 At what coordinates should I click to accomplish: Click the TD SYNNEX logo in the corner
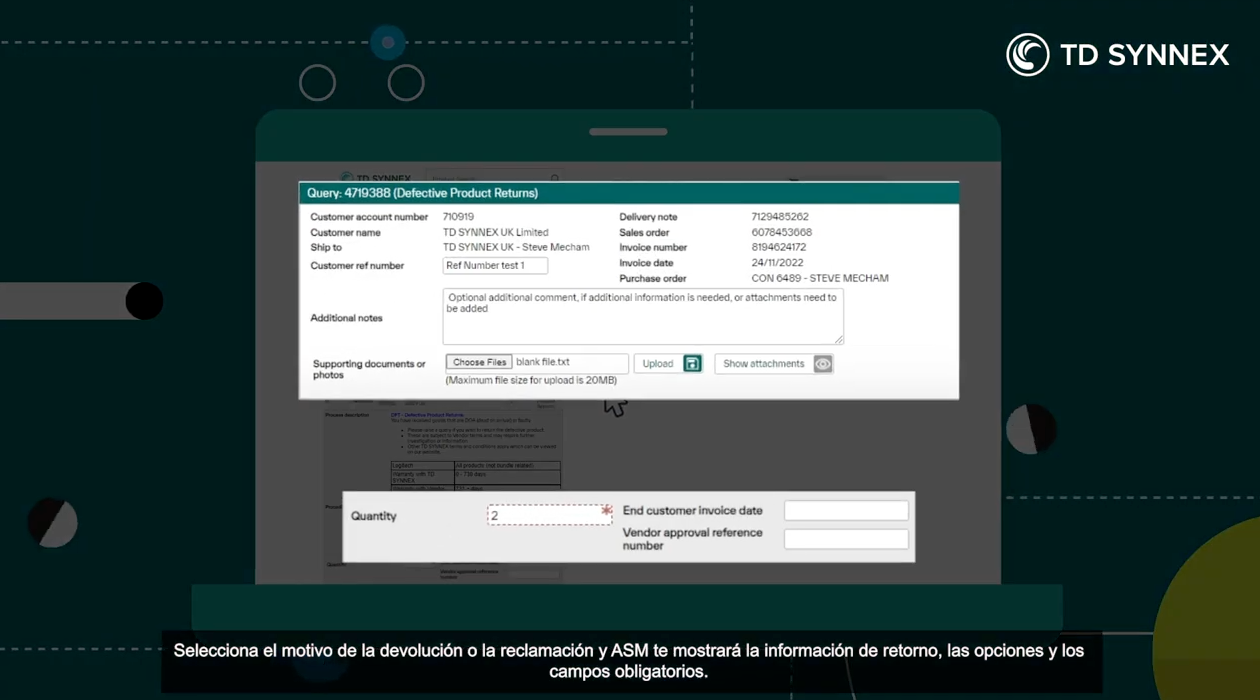[1117, 55]
